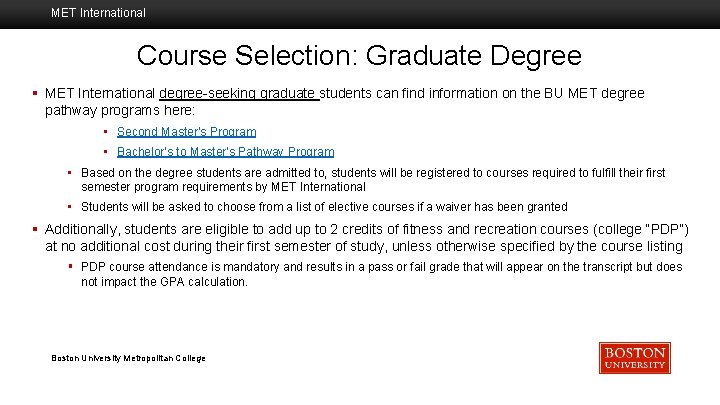Click bullet before 'PDP course attendance'
This screenshot has width=720, height=405.
(70, 267)
